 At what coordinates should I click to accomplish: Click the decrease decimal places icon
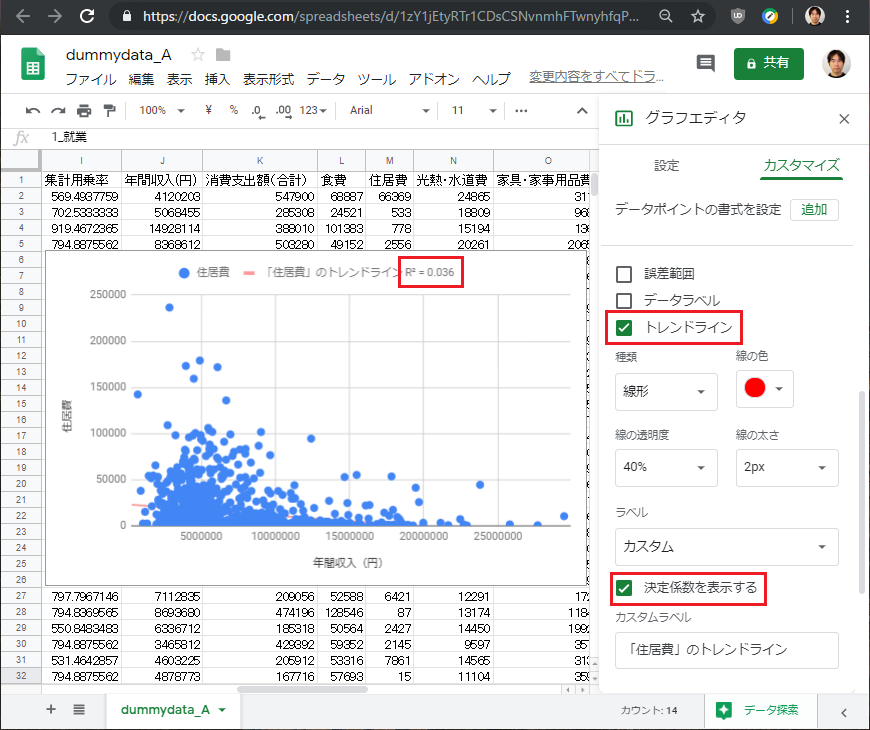click(258, 110)
